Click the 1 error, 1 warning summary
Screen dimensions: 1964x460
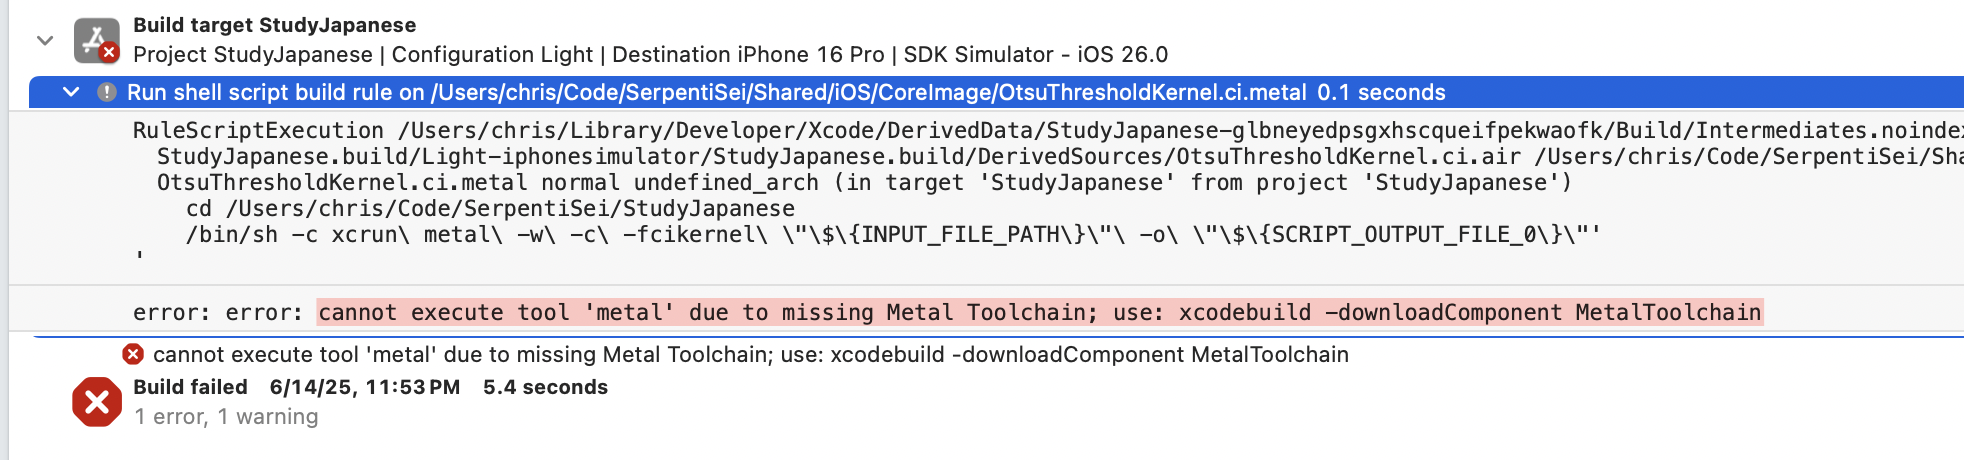(x=226, y=417)
